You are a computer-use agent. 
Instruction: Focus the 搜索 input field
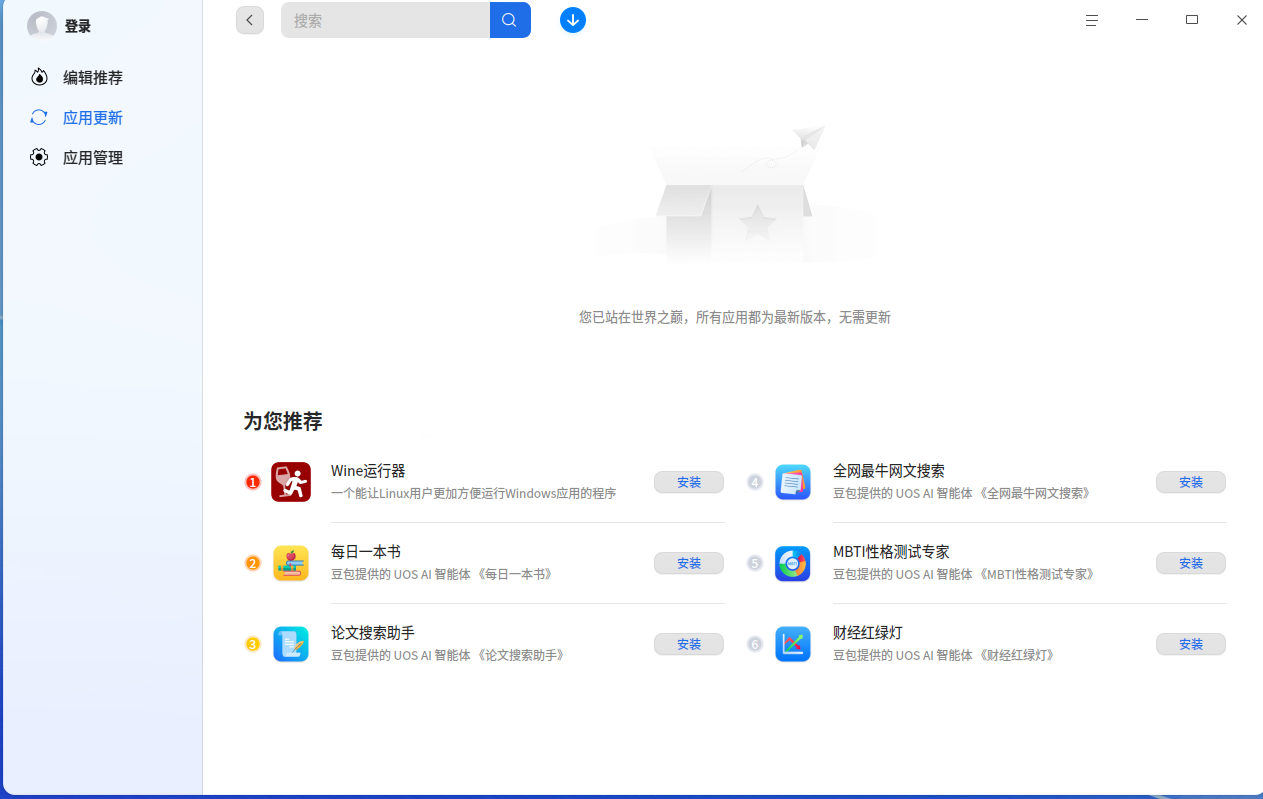pyautogui.click(x=386, y=20)
